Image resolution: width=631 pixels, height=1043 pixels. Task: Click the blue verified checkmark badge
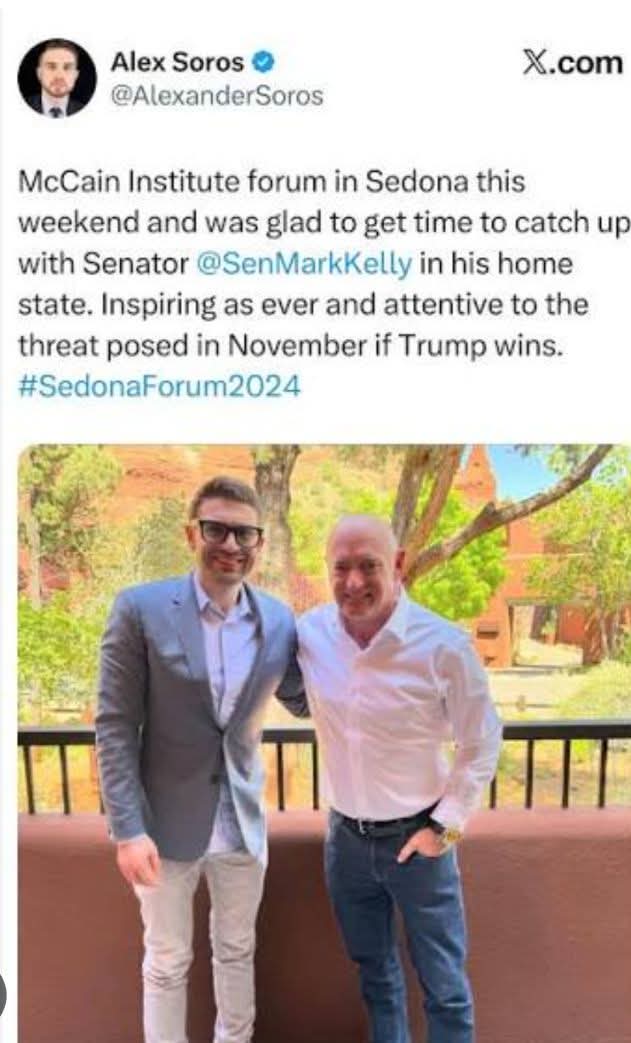[265, 63]
